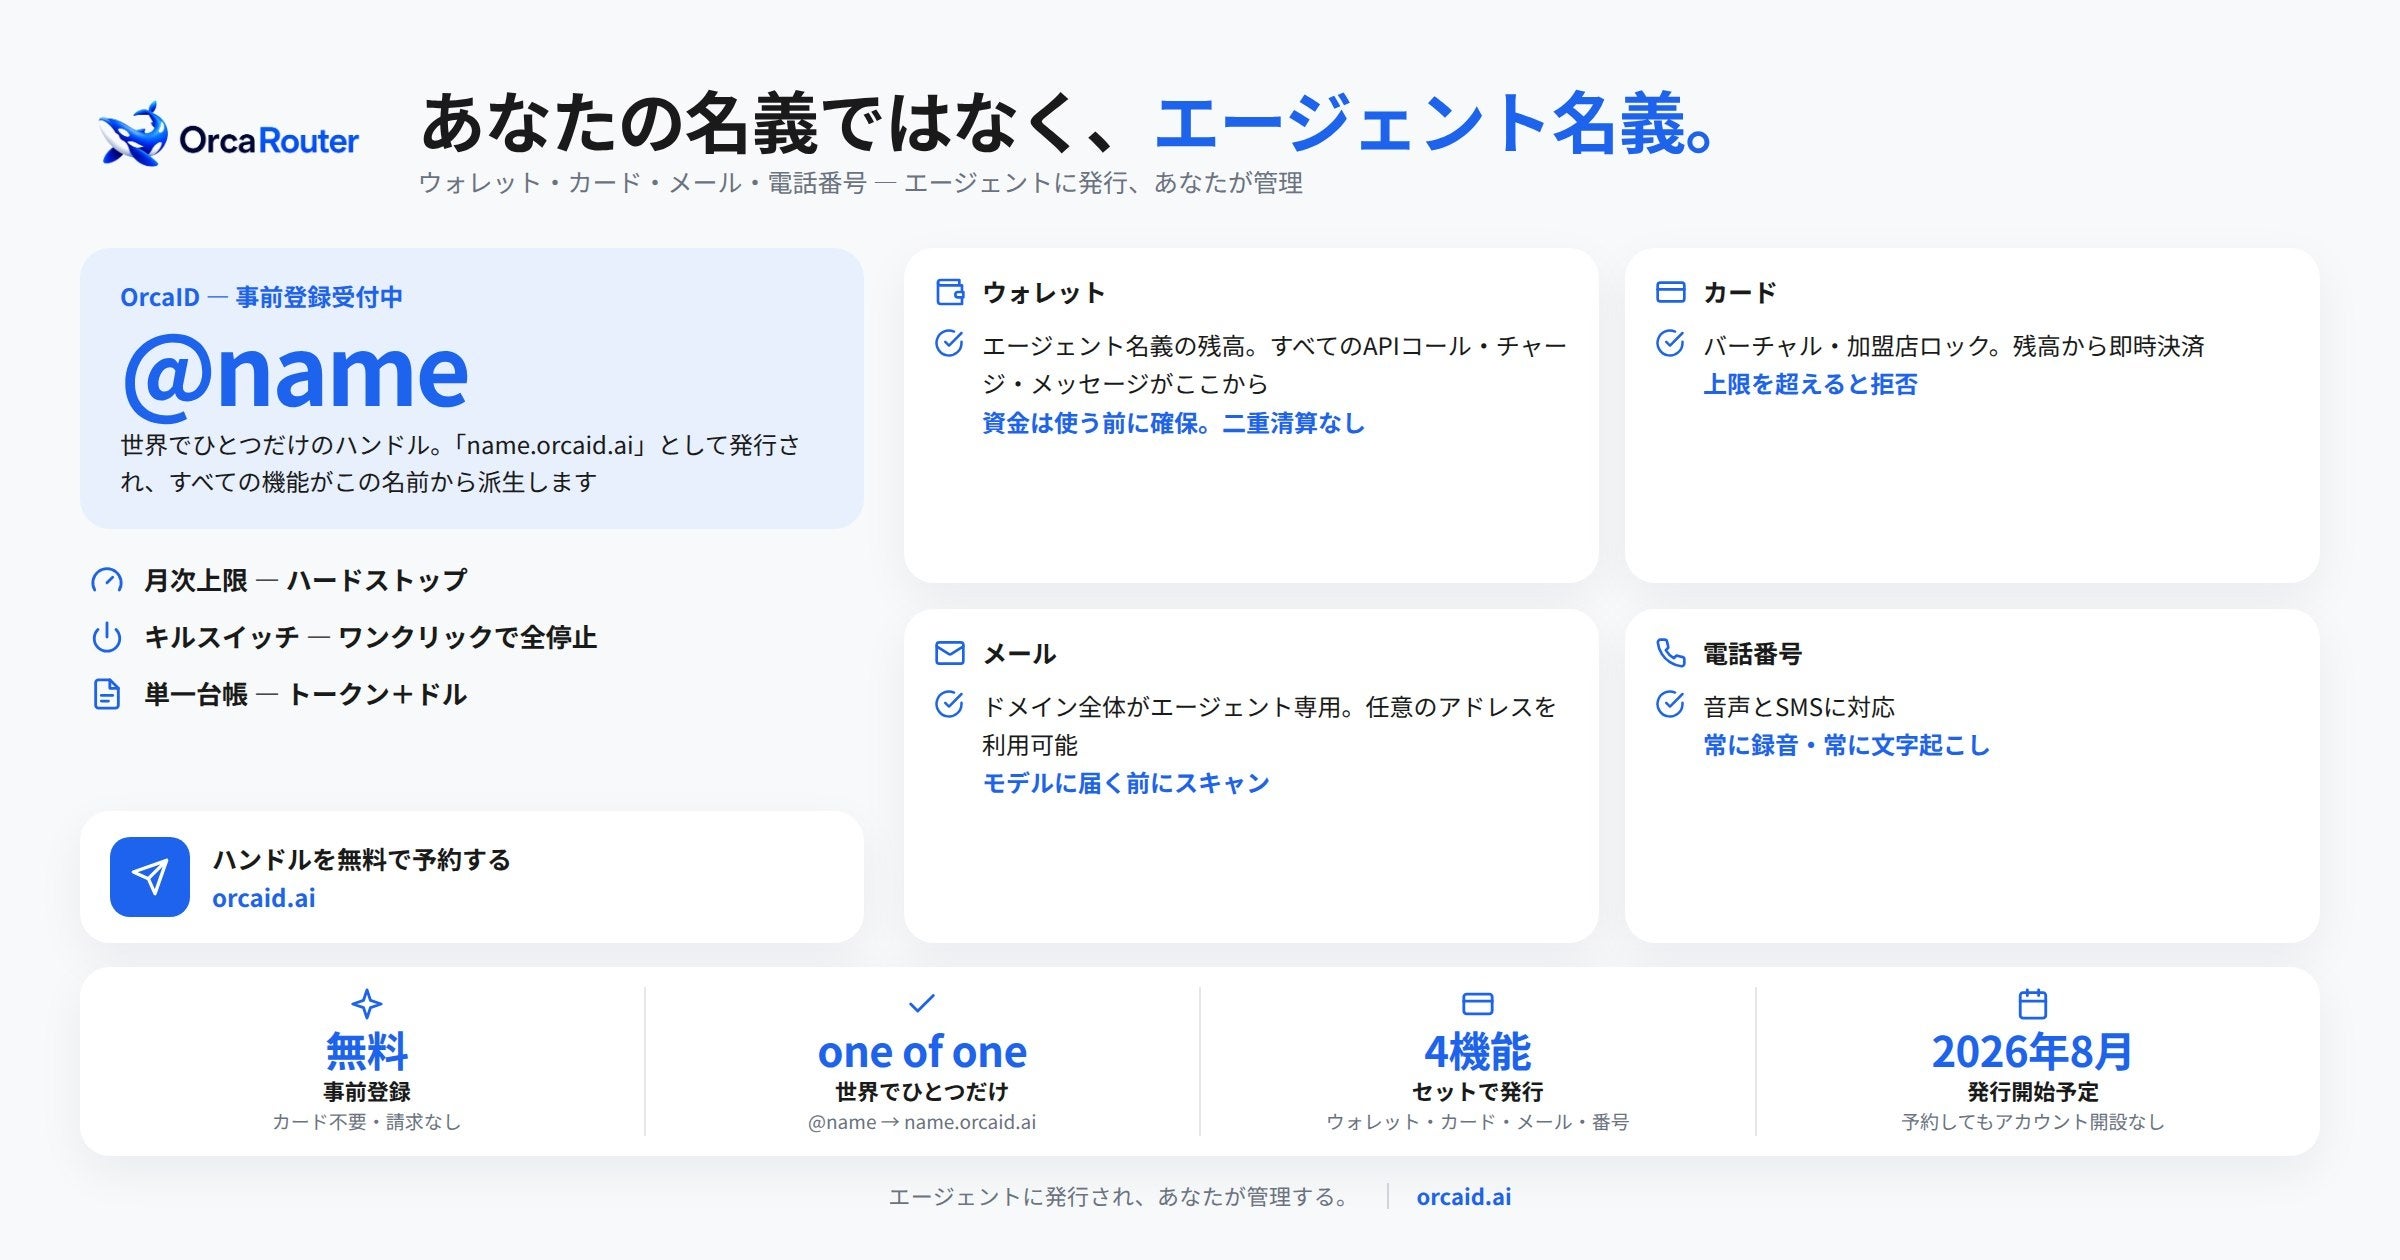Click the キルスイッチ — ワンクリックで全停止 line
Image resolution: width=2400 pixels, height=1260 pixels.
(x=371, y=638)
